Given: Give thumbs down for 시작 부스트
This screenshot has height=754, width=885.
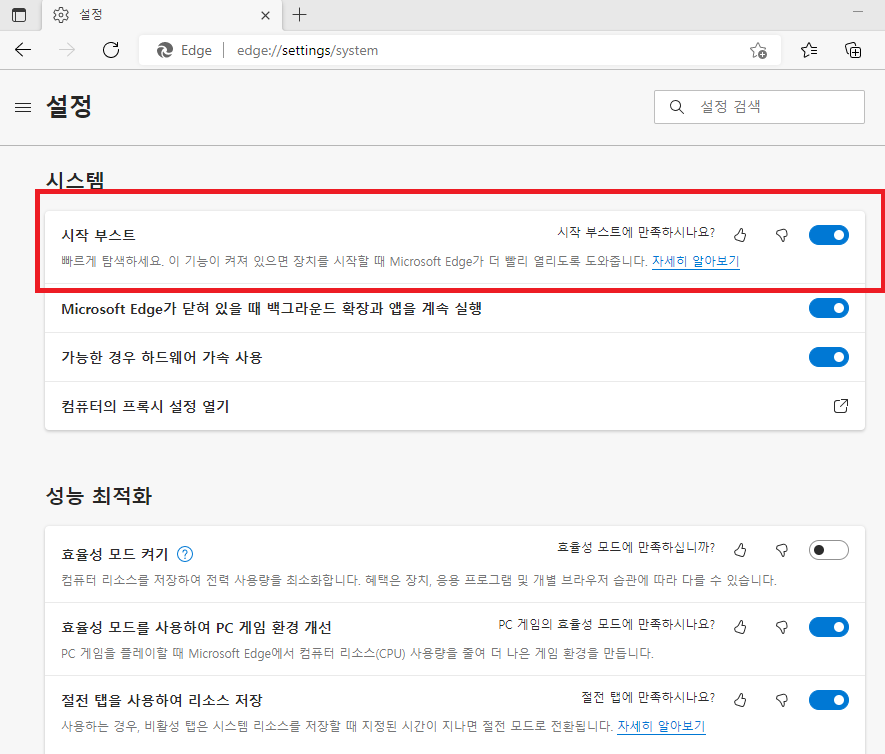Looking at the screenshot, I should tap(782, 235).
